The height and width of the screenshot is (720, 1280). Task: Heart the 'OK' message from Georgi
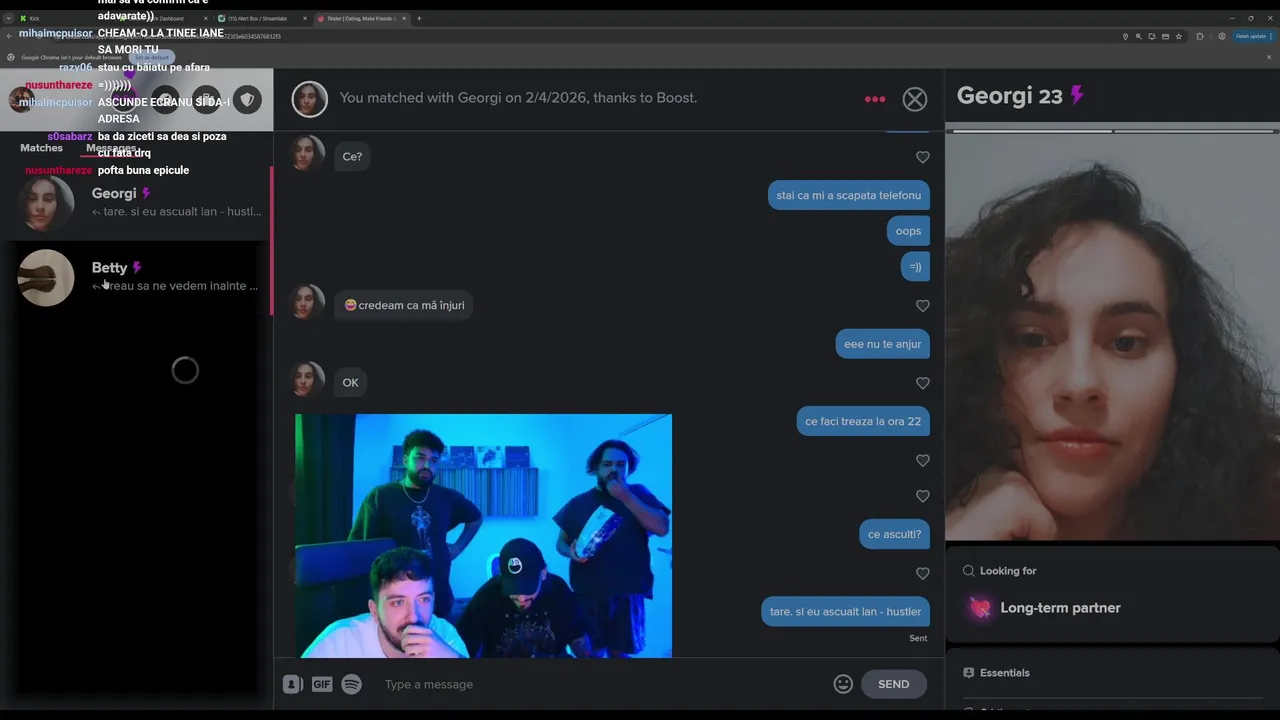pos(923,383)
